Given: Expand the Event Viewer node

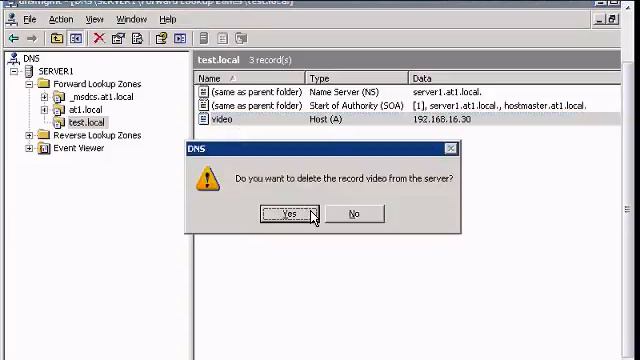Looking at the screenshot, I should [x=29, y=148].
